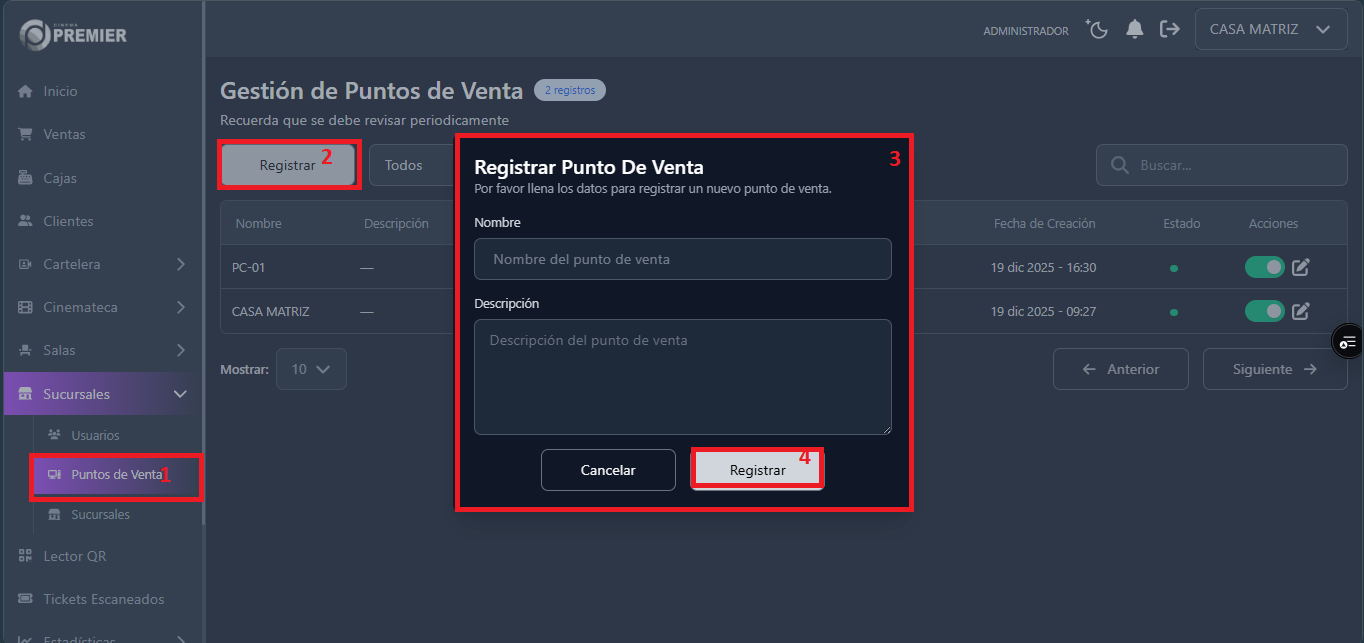1364x643 pixels.
Task: Disable the PC-01 status toggle
Action: click(x=1264, y=267)
